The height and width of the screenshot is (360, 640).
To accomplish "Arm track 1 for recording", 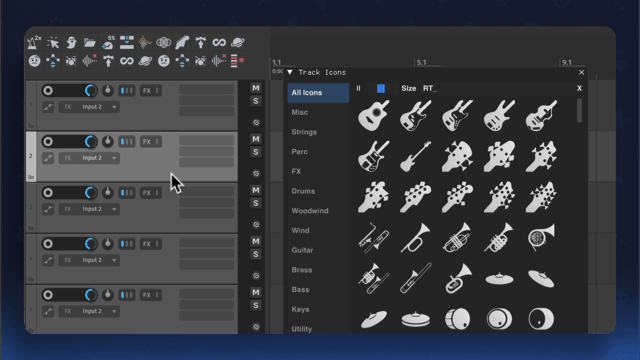I will (x=48, y=91).
